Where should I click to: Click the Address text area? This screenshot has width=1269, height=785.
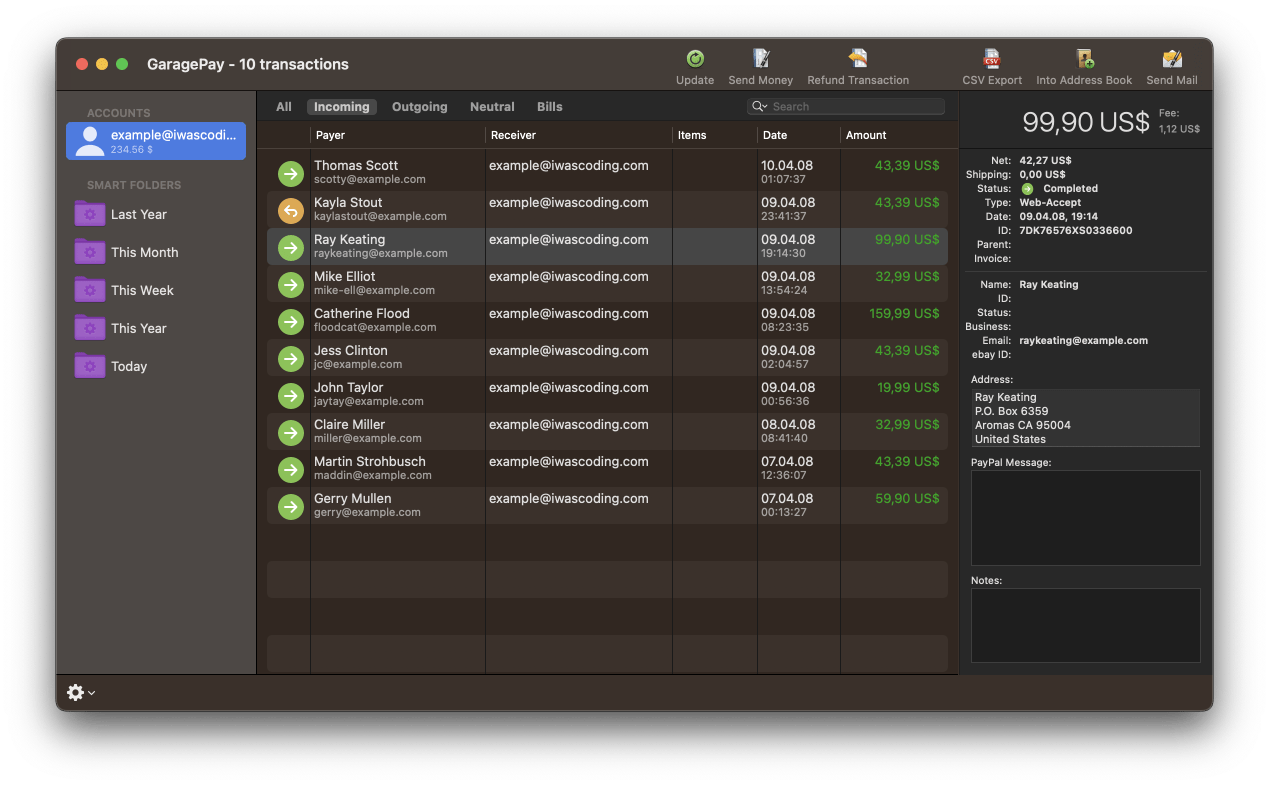pyautogui.click(x=1085, y=418)
